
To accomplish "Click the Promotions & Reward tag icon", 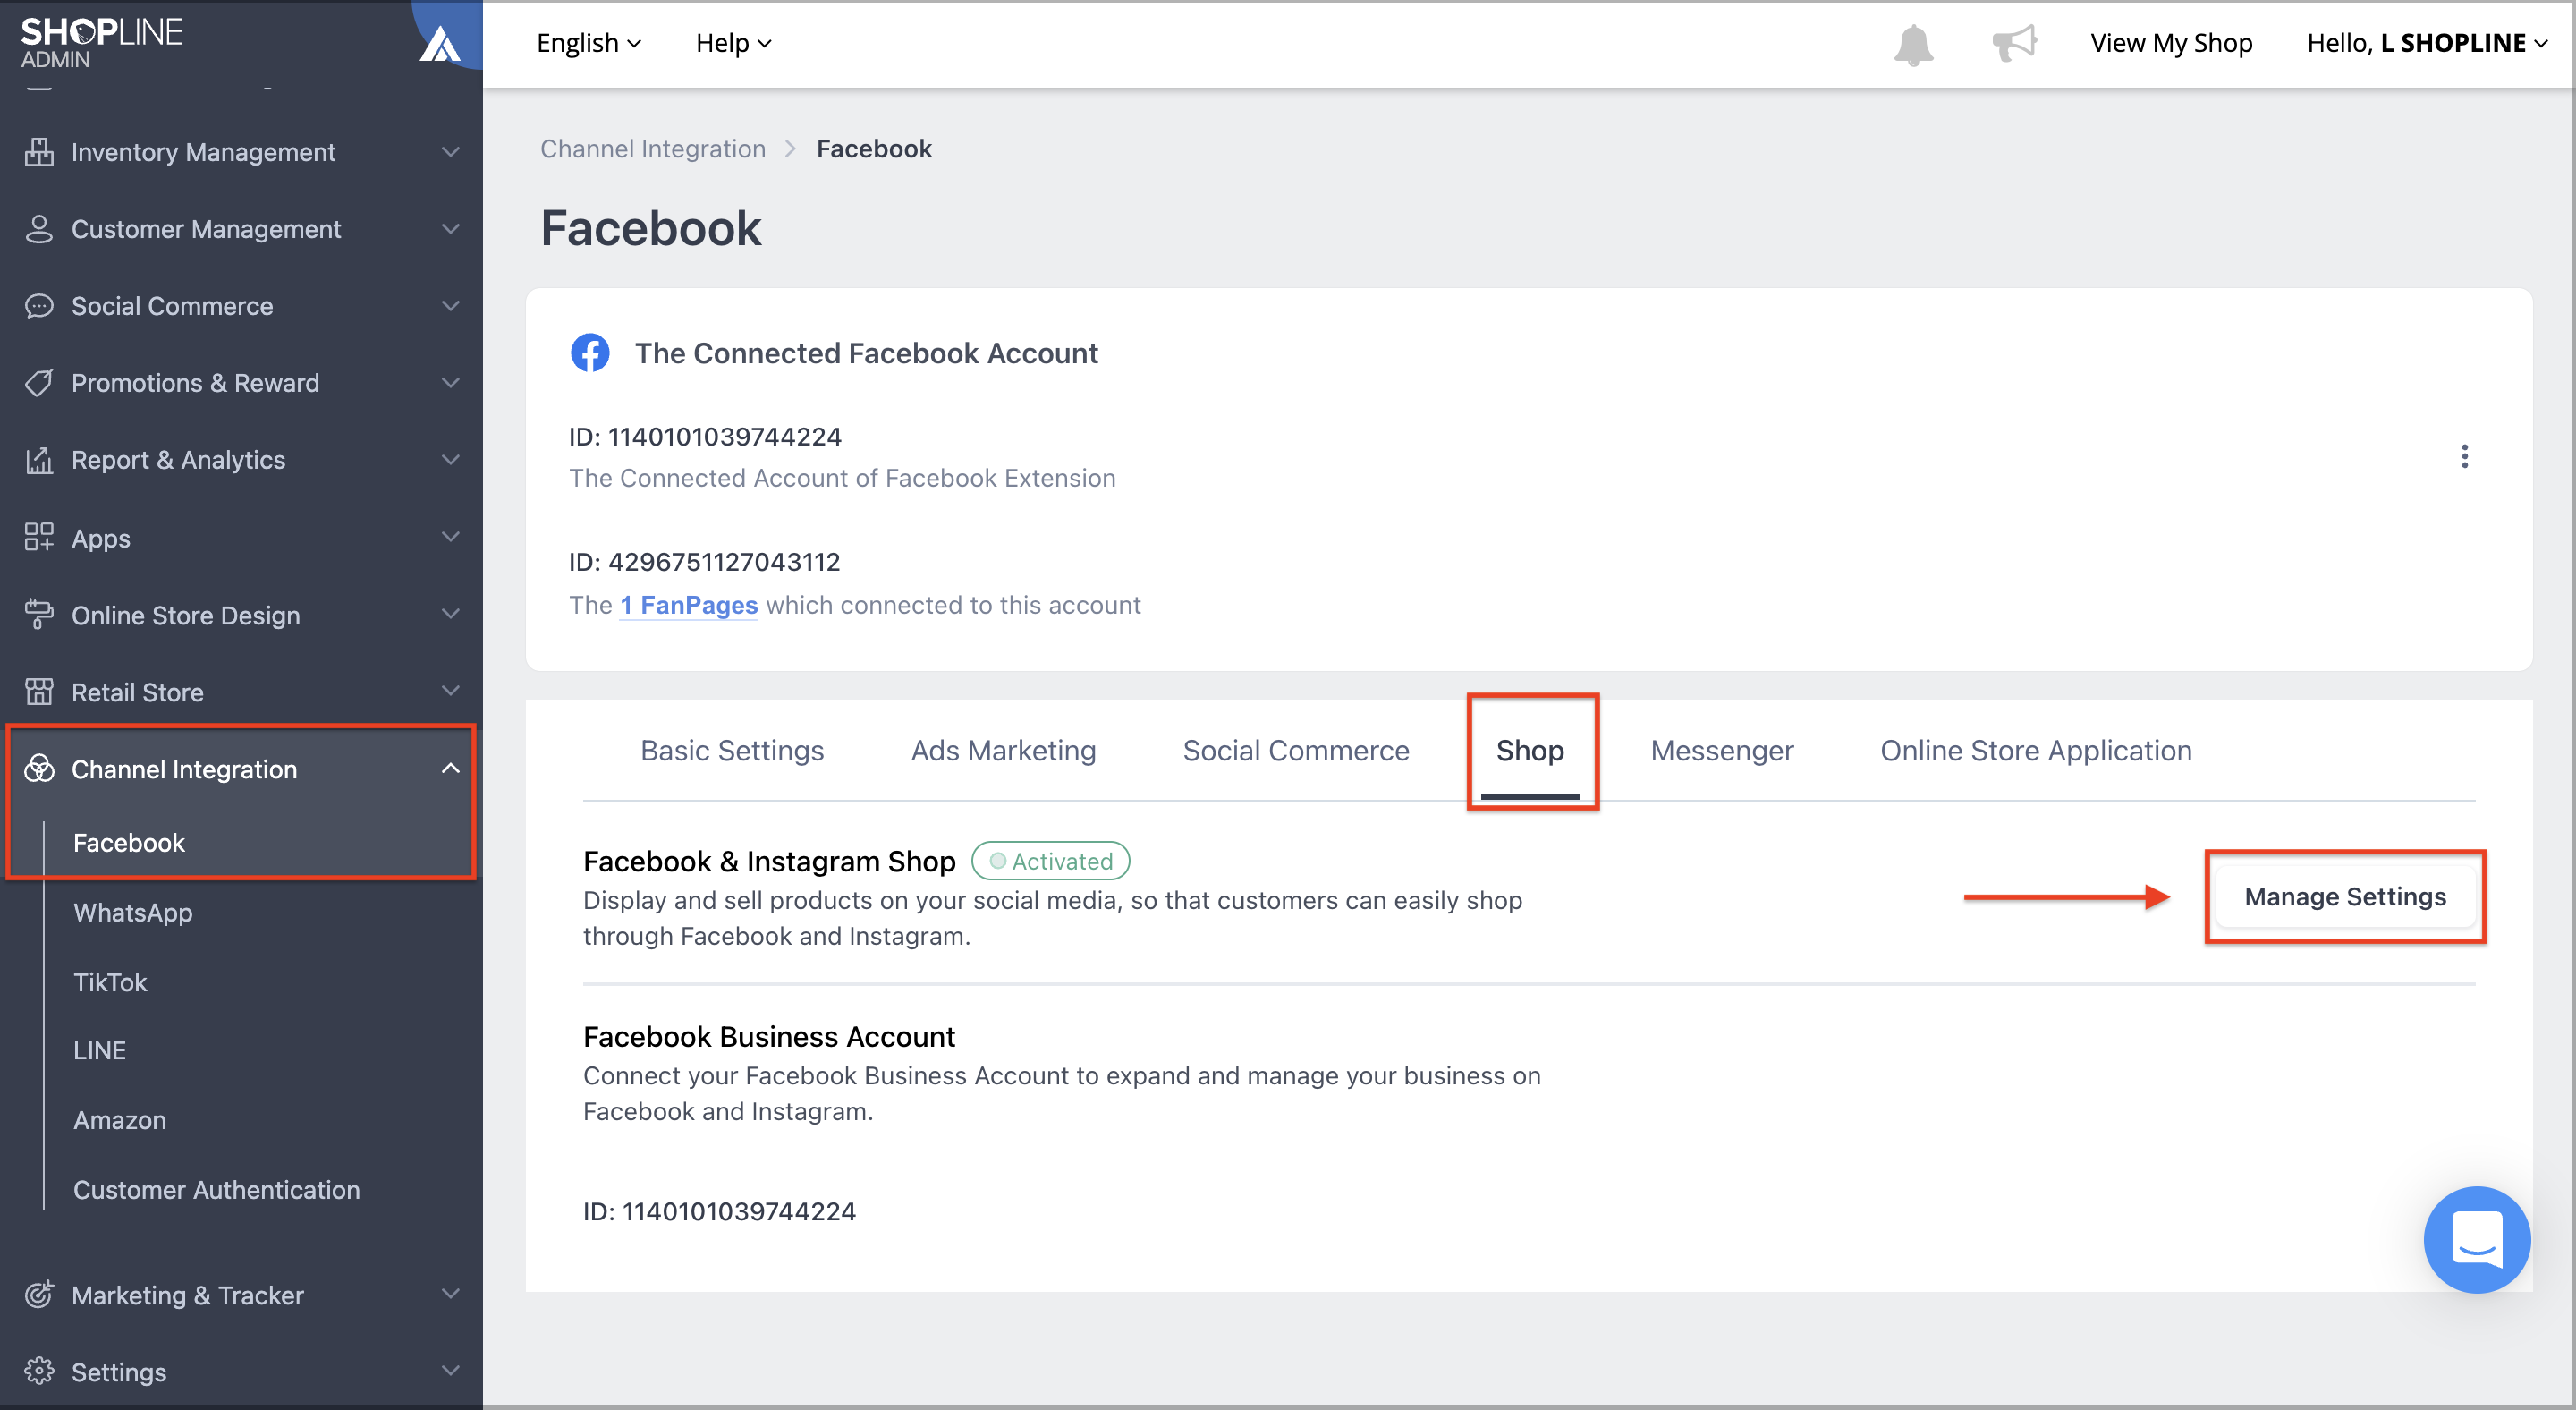I will pos(39,383).
